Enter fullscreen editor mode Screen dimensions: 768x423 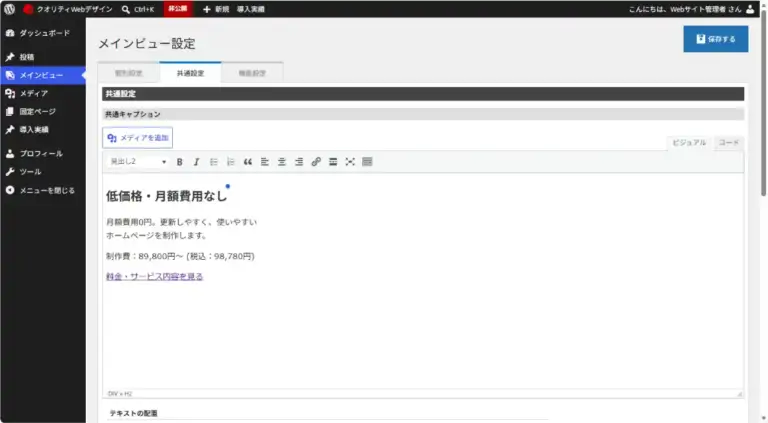click(x=350, y=162)
